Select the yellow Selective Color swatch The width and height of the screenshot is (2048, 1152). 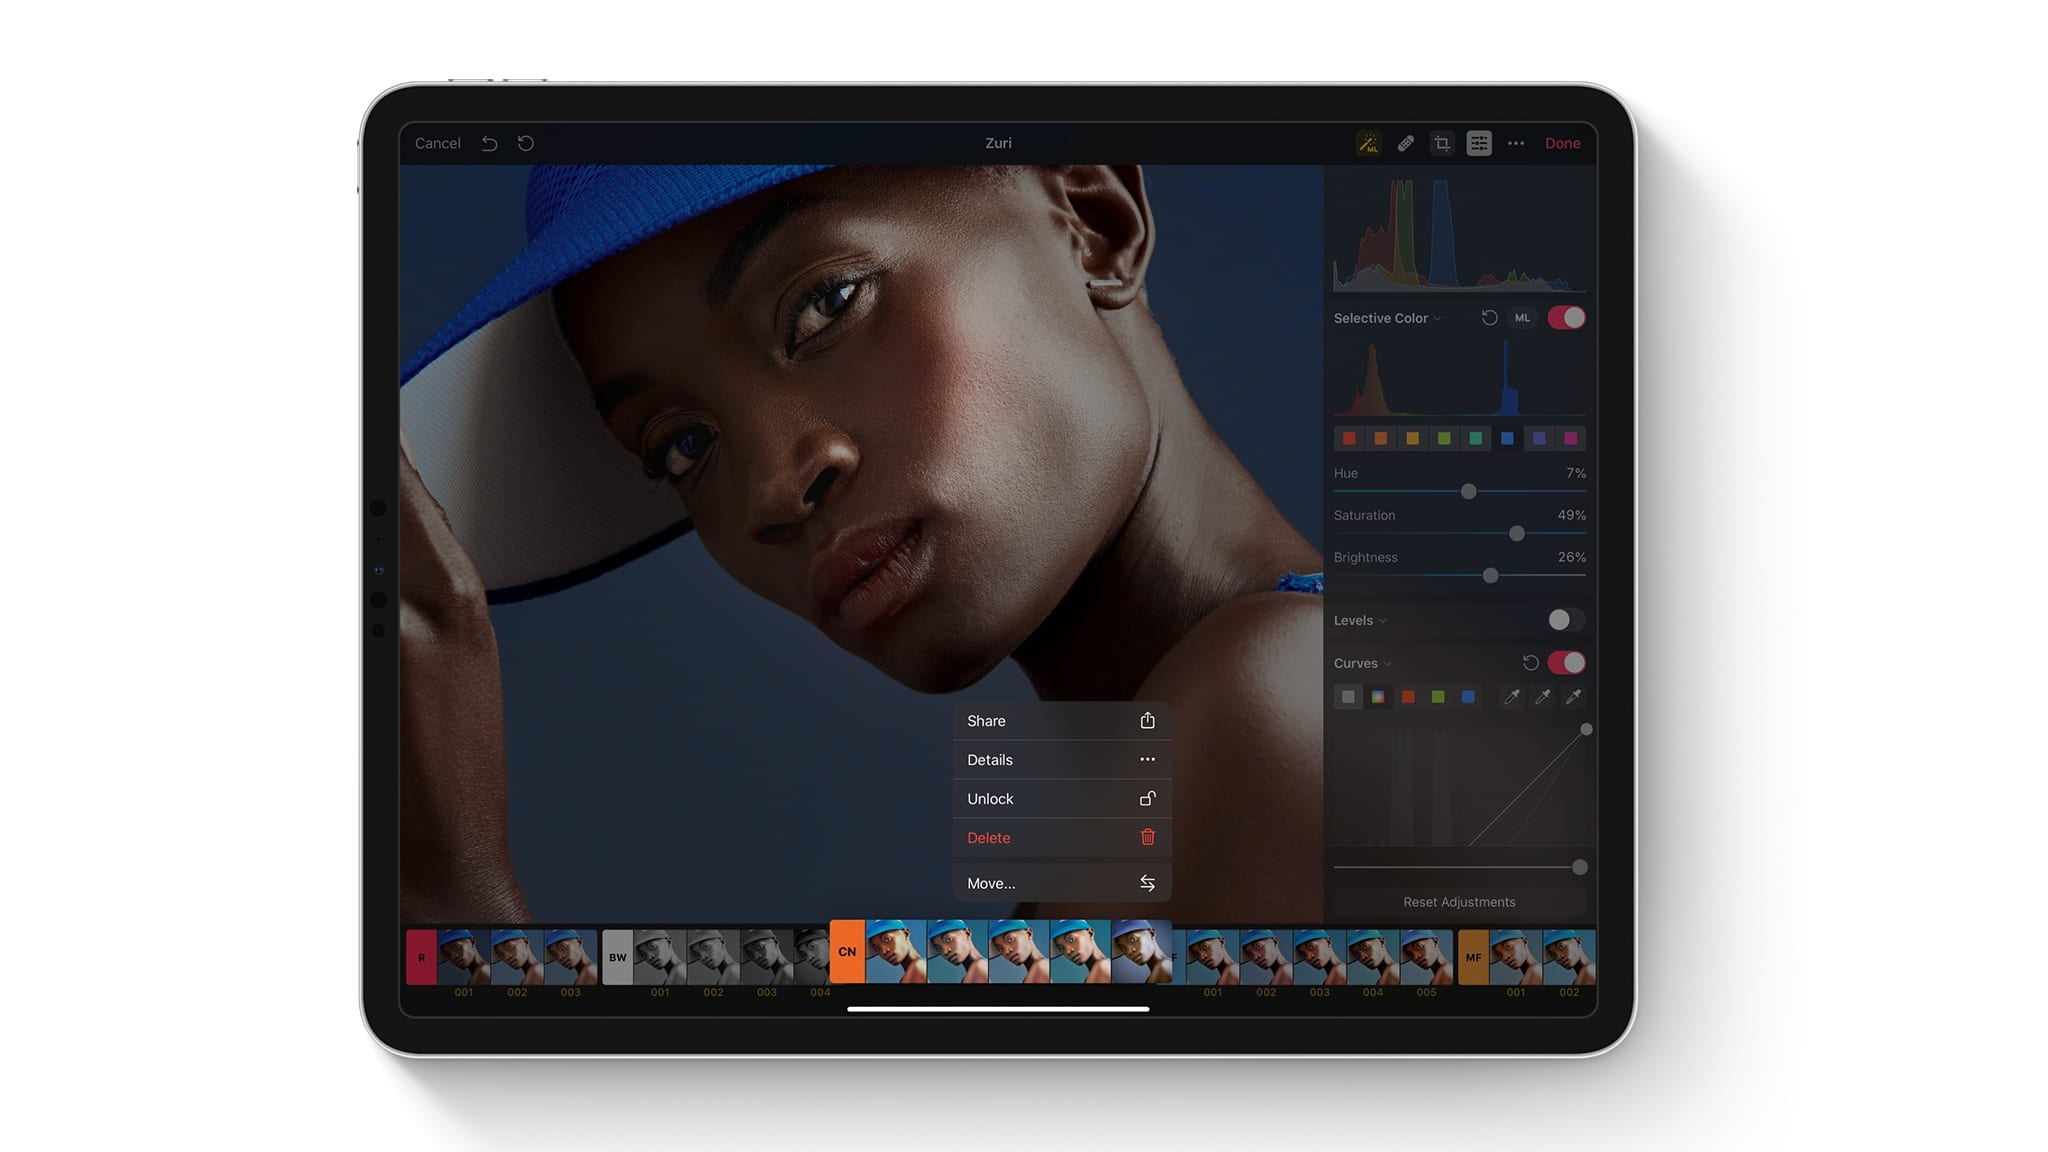pos(1412,438)
